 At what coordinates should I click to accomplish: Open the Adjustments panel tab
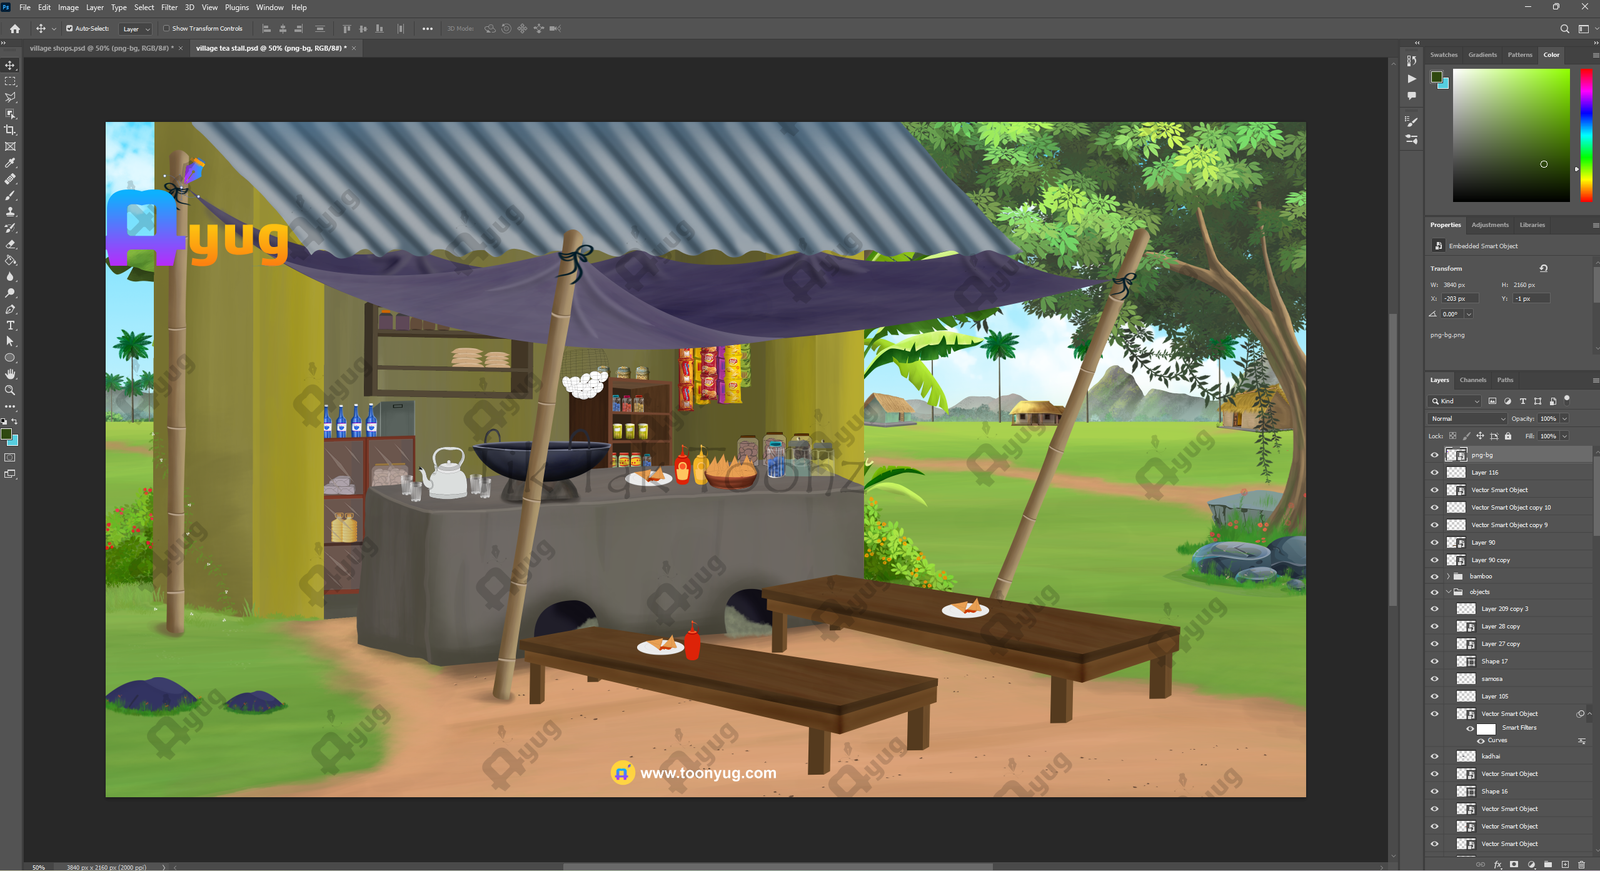1489,225
